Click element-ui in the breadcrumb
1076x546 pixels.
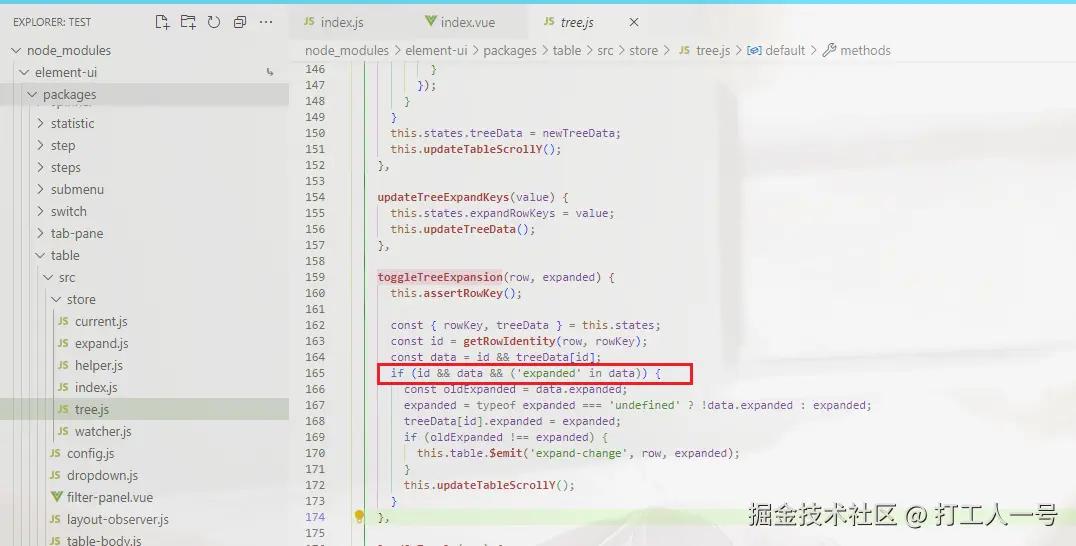436,50
